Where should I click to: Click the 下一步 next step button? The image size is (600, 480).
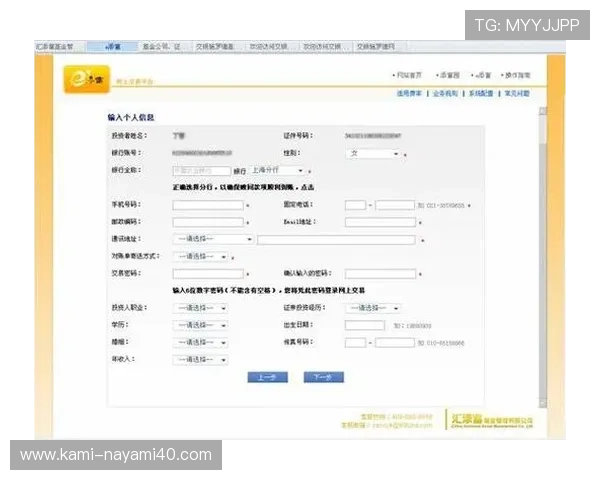pyautogui.click(x=324, y=377)
